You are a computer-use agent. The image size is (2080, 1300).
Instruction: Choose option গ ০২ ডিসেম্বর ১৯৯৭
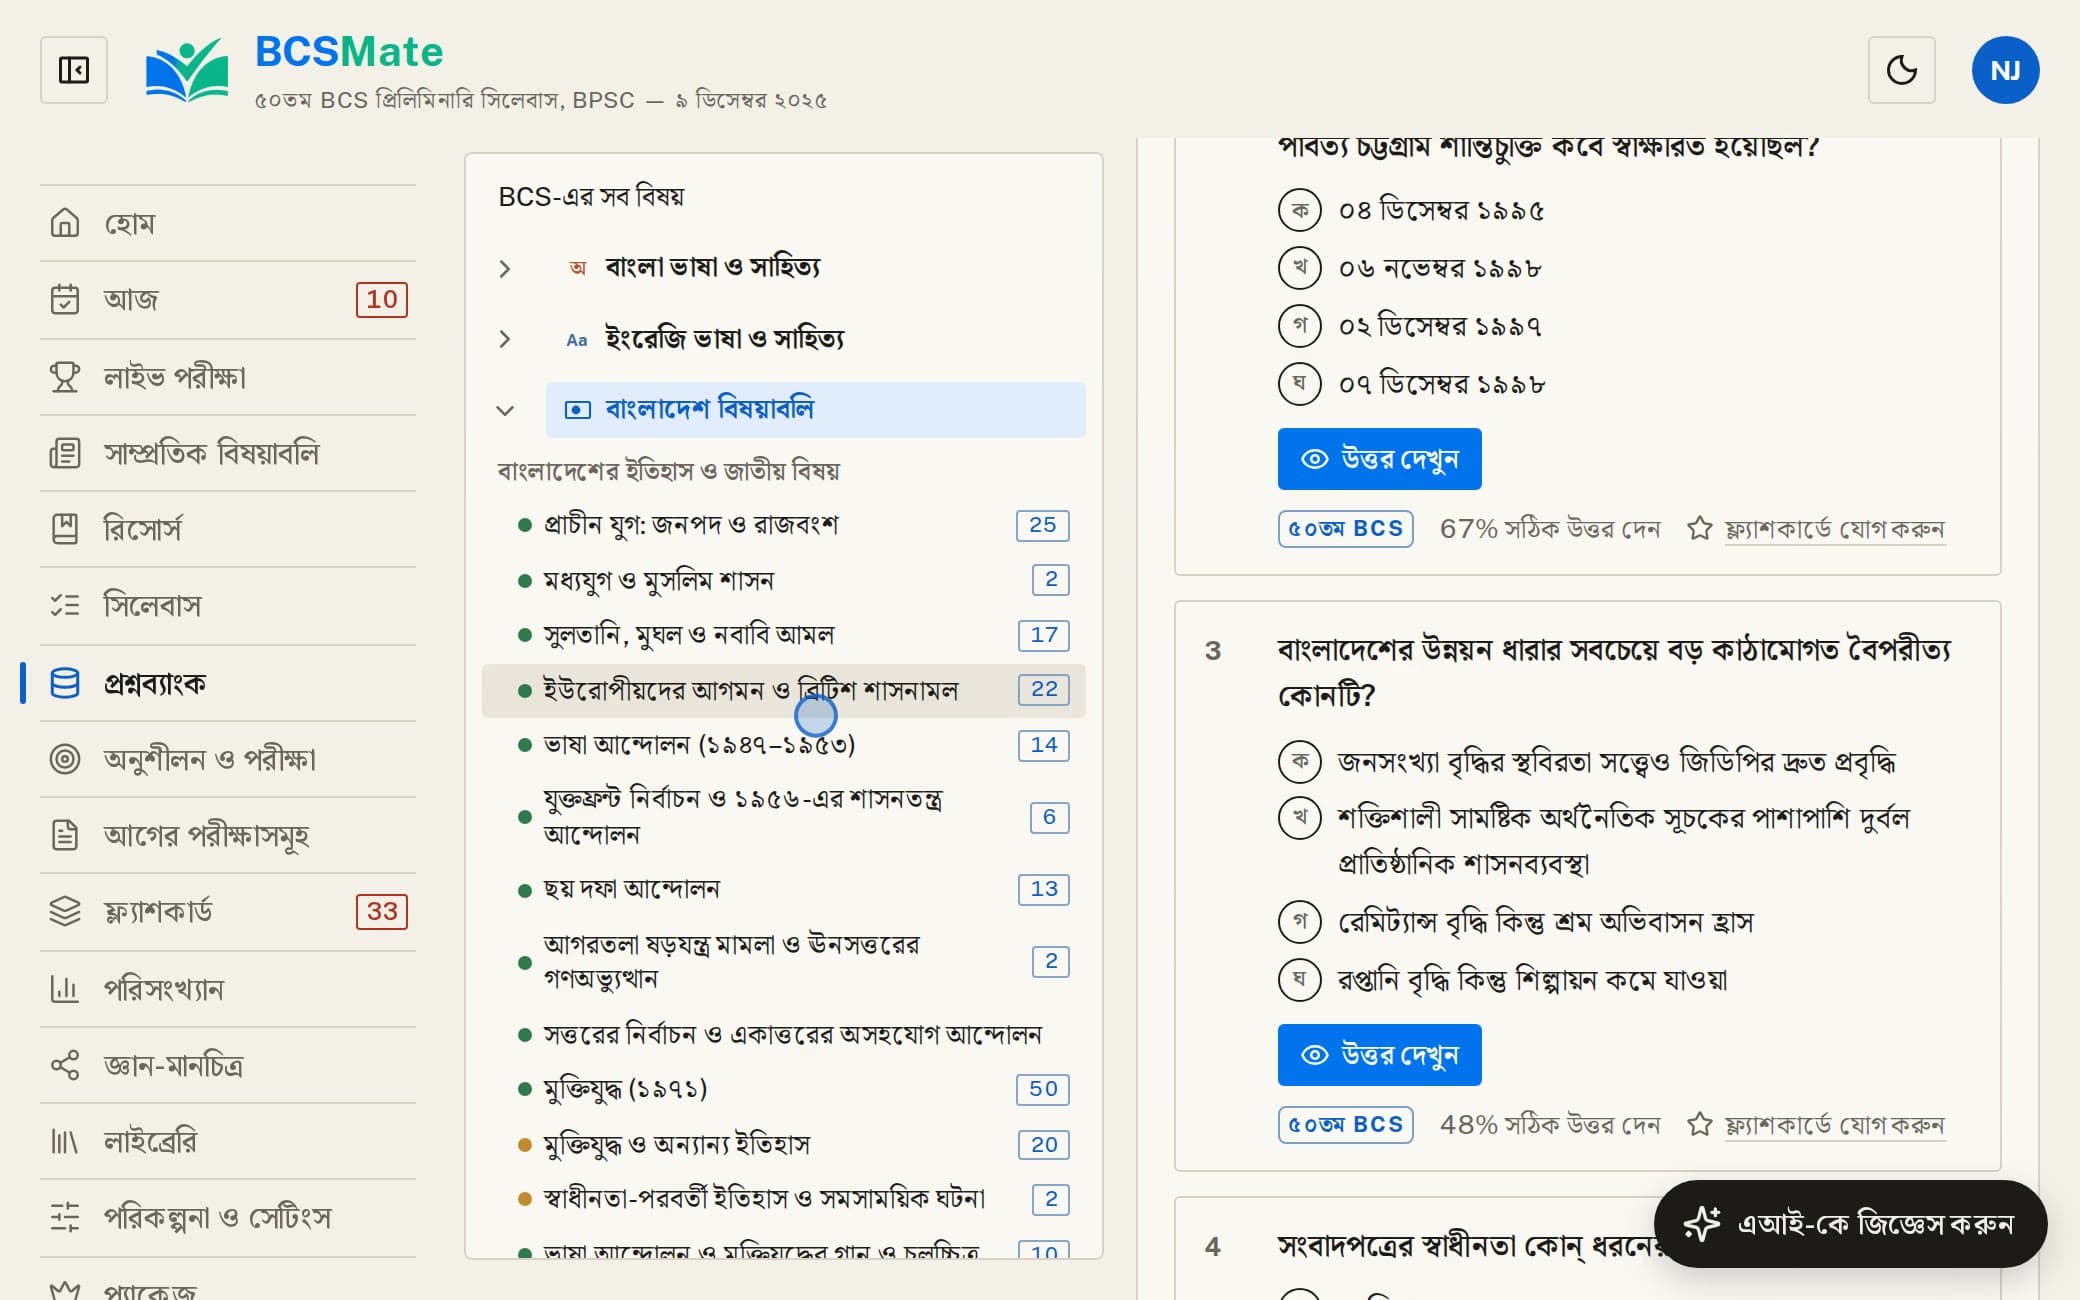coord(1410,326)
